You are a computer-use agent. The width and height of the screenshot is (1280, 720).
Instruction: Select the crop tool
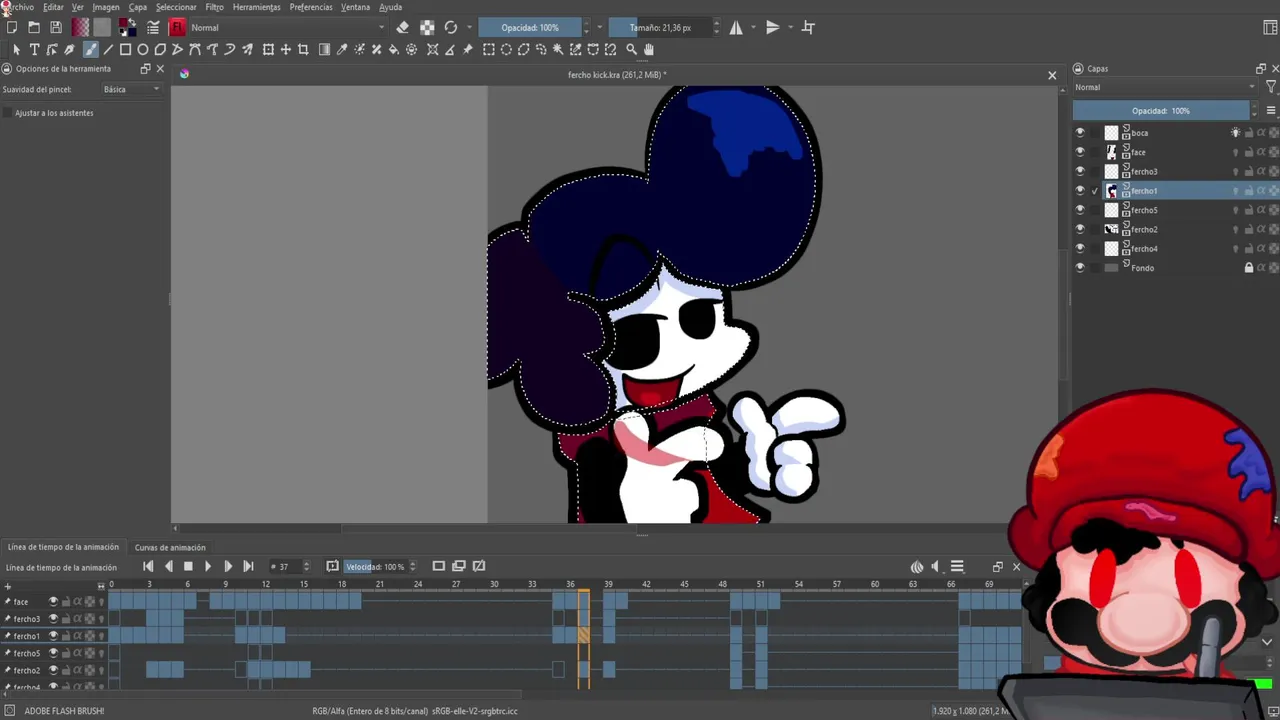(303, 49)
